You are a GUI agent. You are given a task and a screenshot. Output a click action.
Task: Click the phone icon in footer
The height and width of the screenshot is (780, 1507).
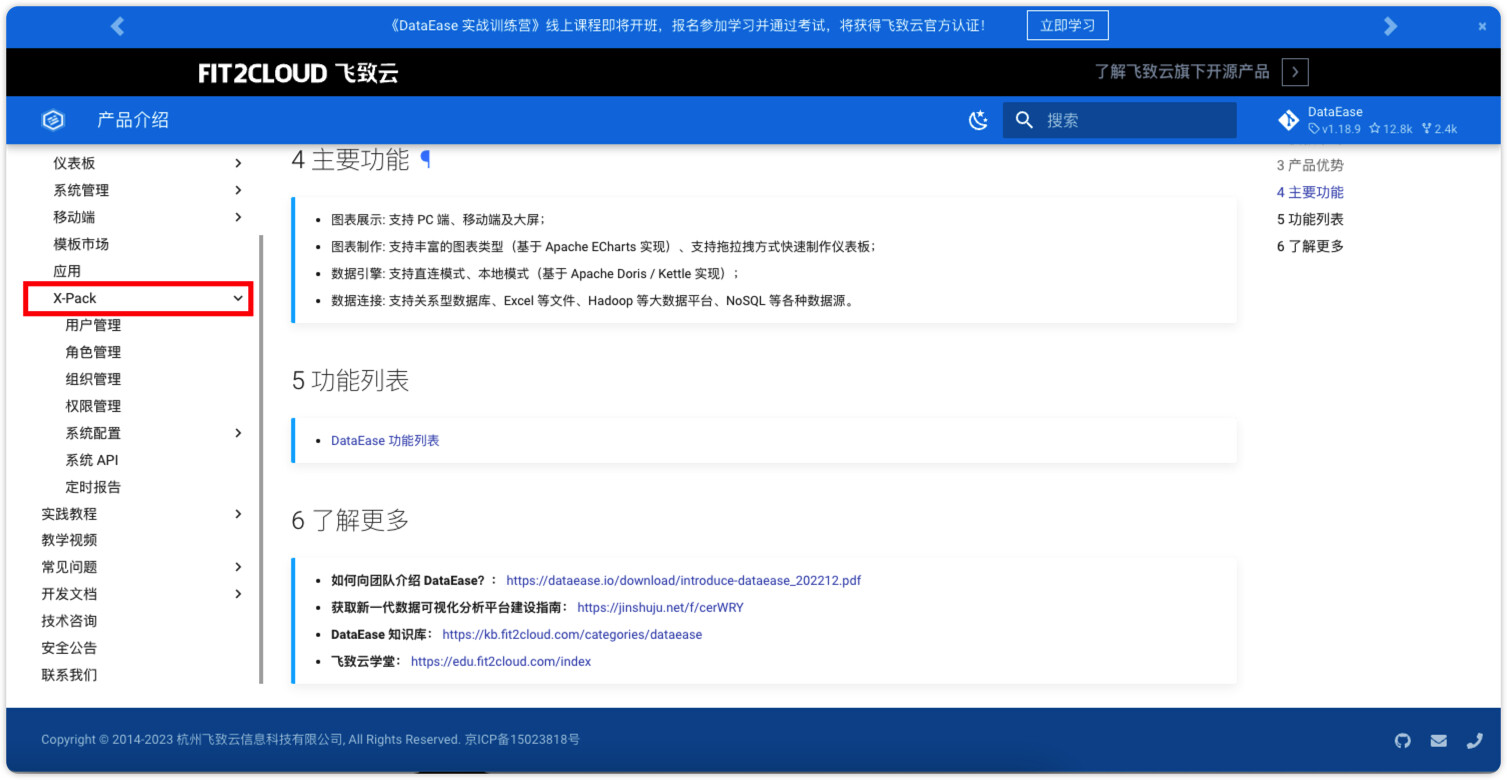pos(1474,741)
